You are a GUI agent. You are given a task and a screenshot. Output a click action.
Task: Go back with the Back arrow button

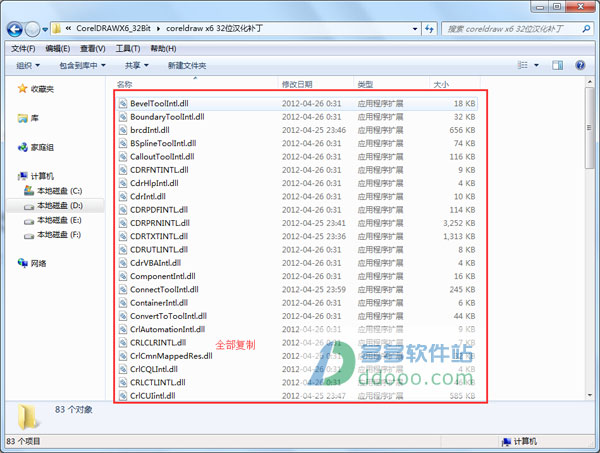[x=15, y=29]
